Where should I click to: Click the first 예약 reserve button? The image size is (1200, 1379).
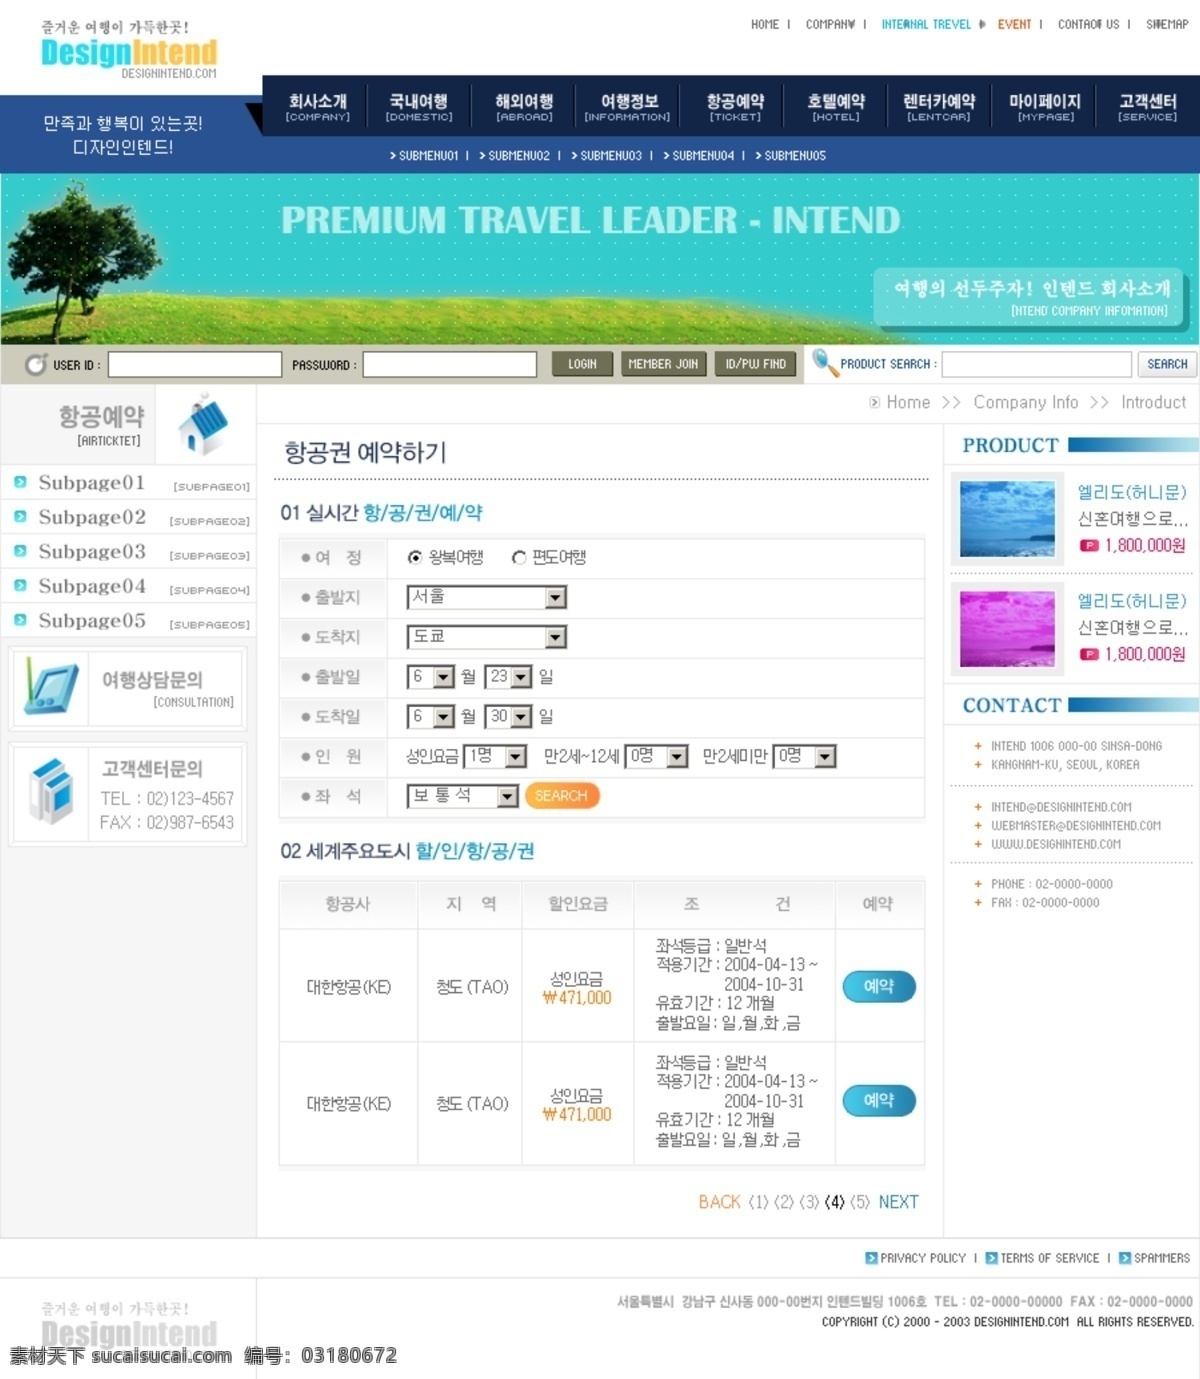pos(878,986)
